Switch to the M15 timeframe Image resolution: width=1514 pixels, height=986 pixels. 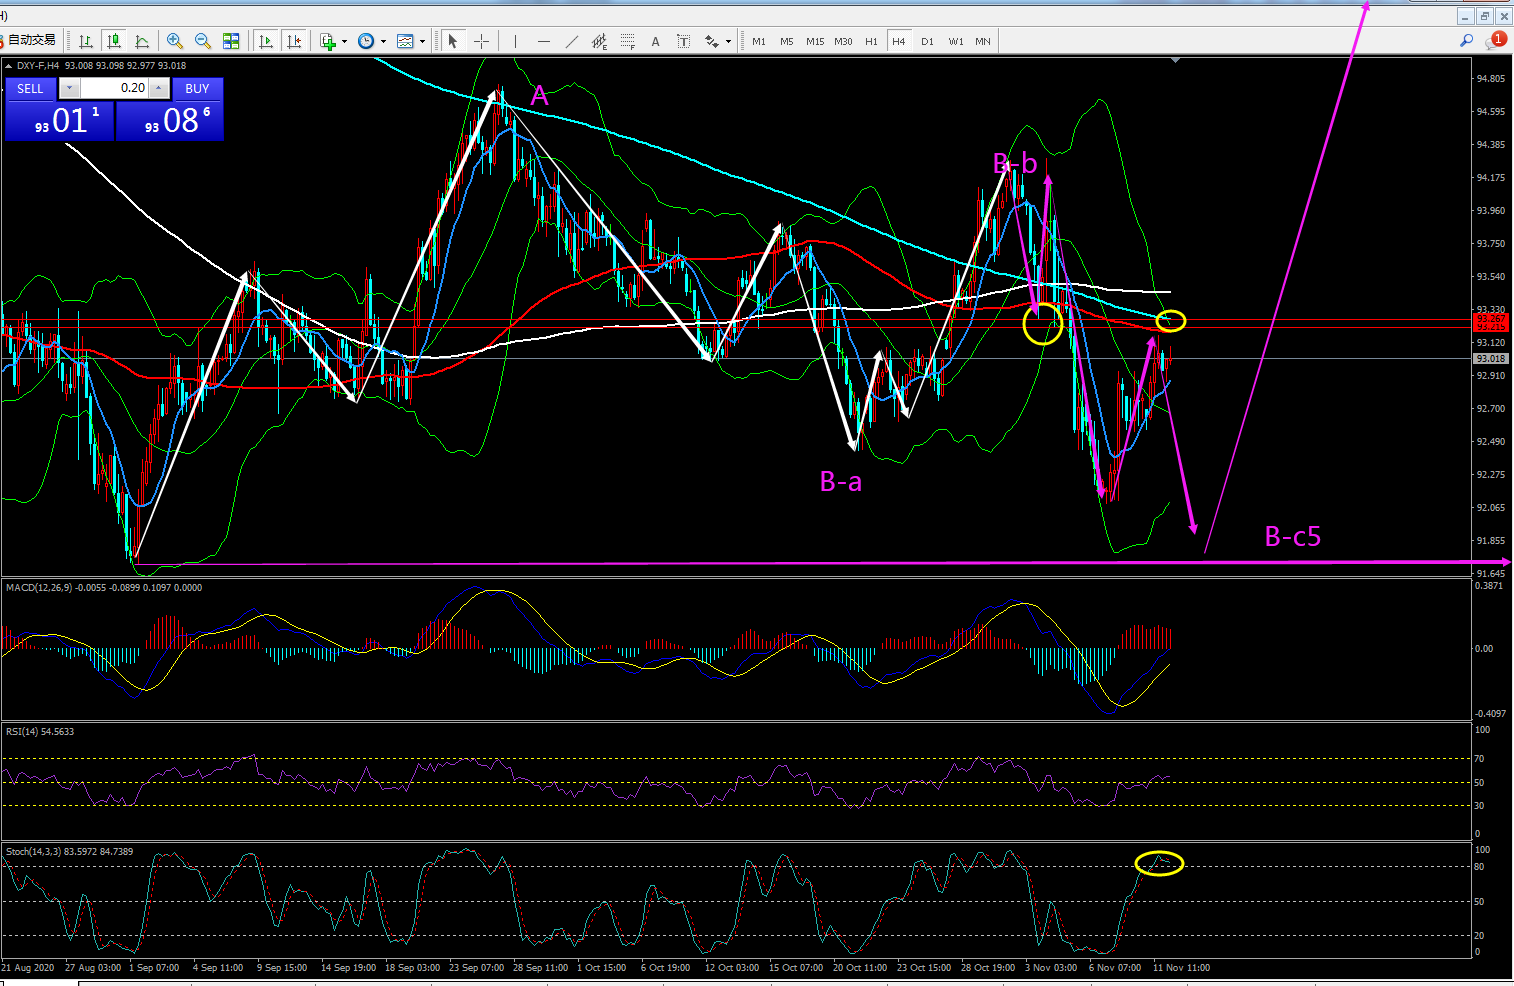point(815,41)
